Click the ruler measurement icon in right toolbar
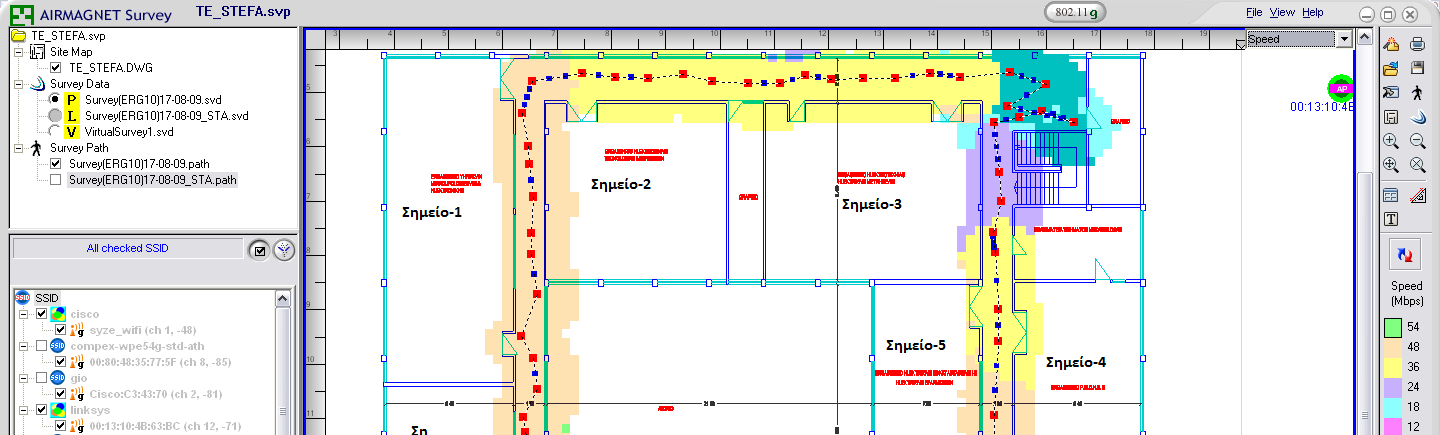 tap(1417, 195)
